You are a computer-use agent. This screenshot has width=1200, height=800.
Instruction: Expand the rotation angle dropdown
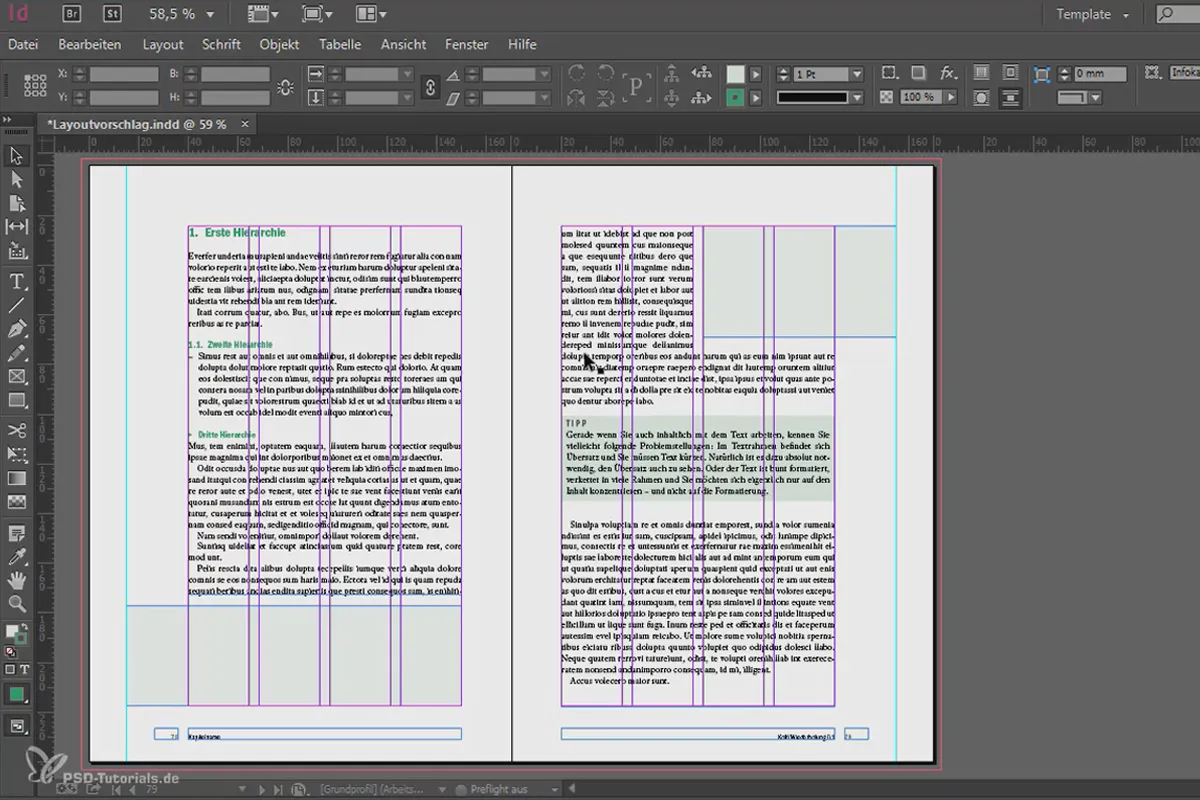pyautogui.click(x=546, y=74)
